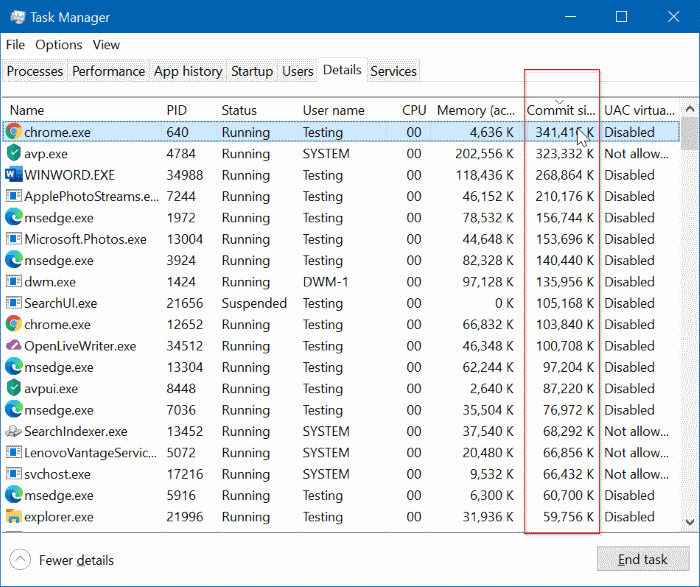Image resolution: width=700 pixels, height=587 pixels.
Task: Sort by the User name column header
Action: tap(342, 110)
